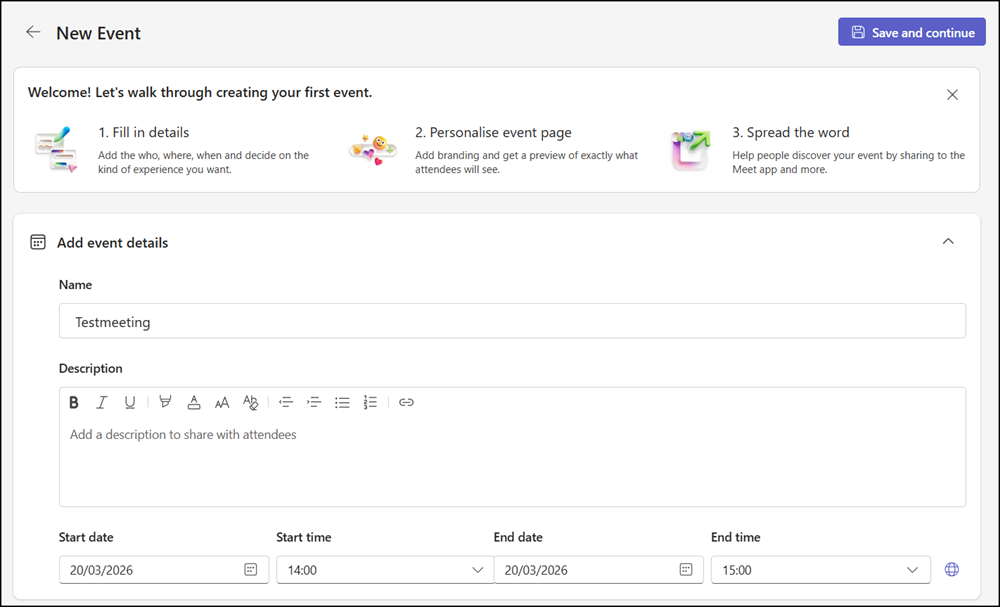The width and height of the screenshot is (1000, 607).
Task: Clear formatting with the eraser icon
Action: 252,402
